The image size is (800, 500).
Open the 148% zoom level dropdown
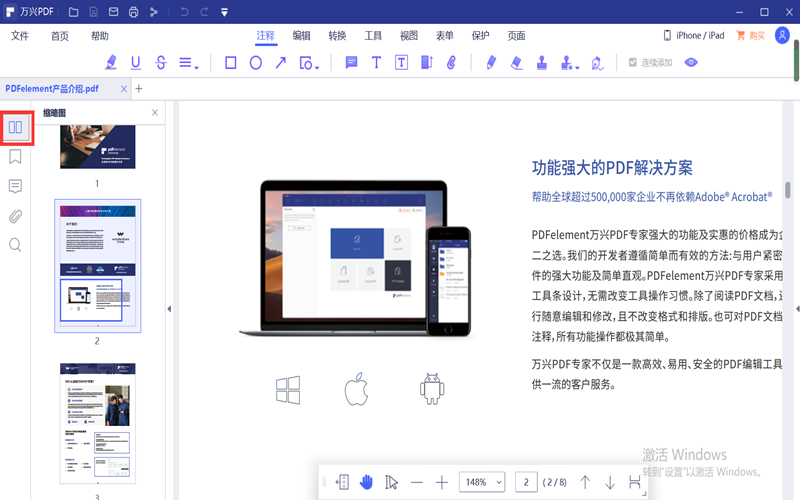click(482, 482)
